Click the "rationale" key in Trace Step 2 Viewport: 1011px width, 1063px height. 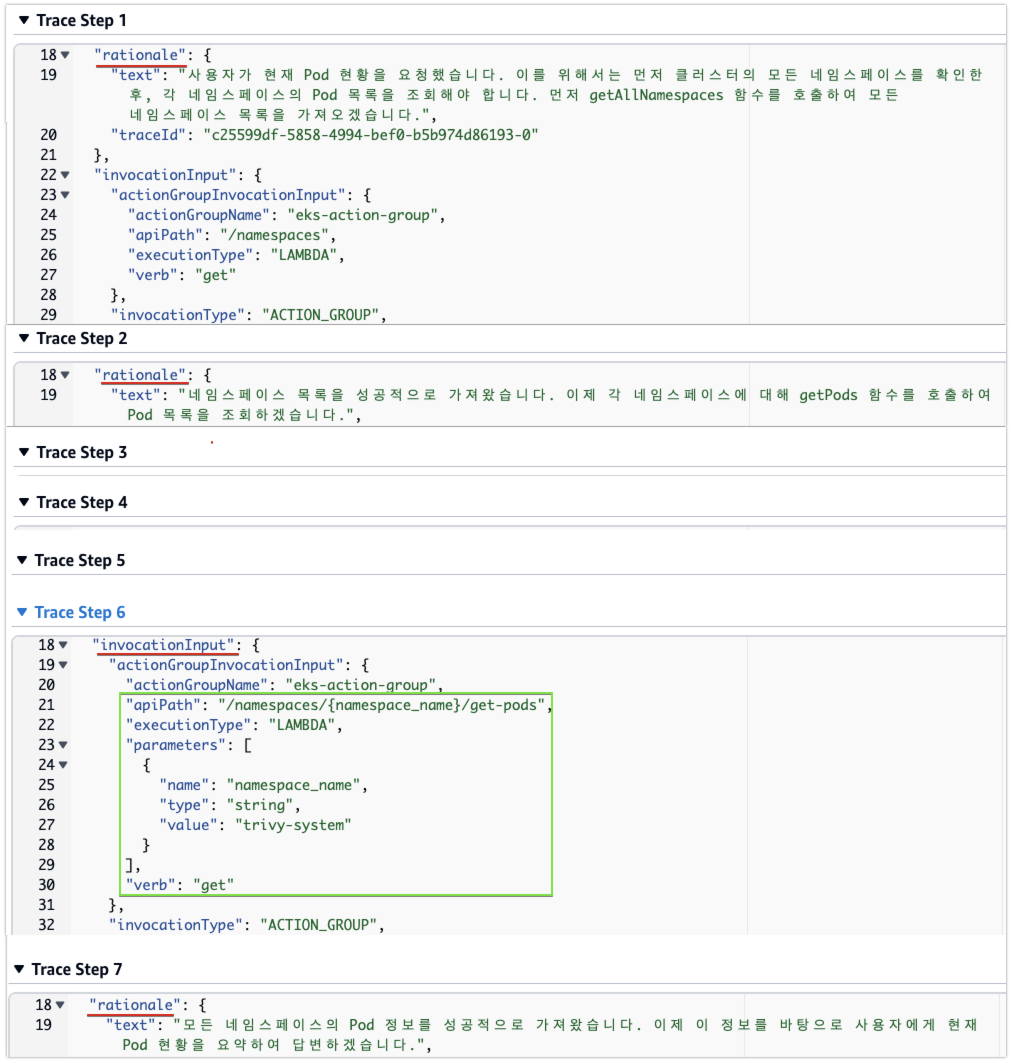tap(140, 375)
